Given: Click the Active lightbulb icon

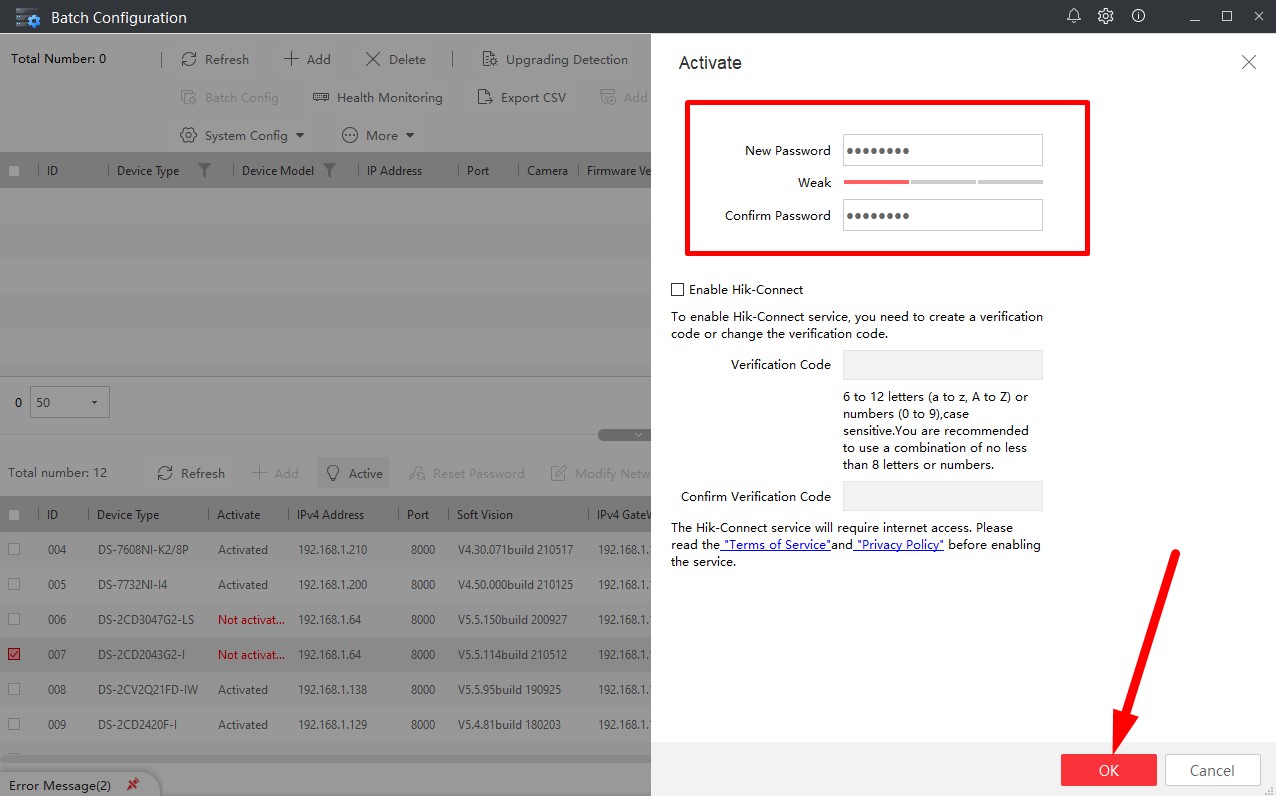Looking at the screenshot, I should (334, 473).
